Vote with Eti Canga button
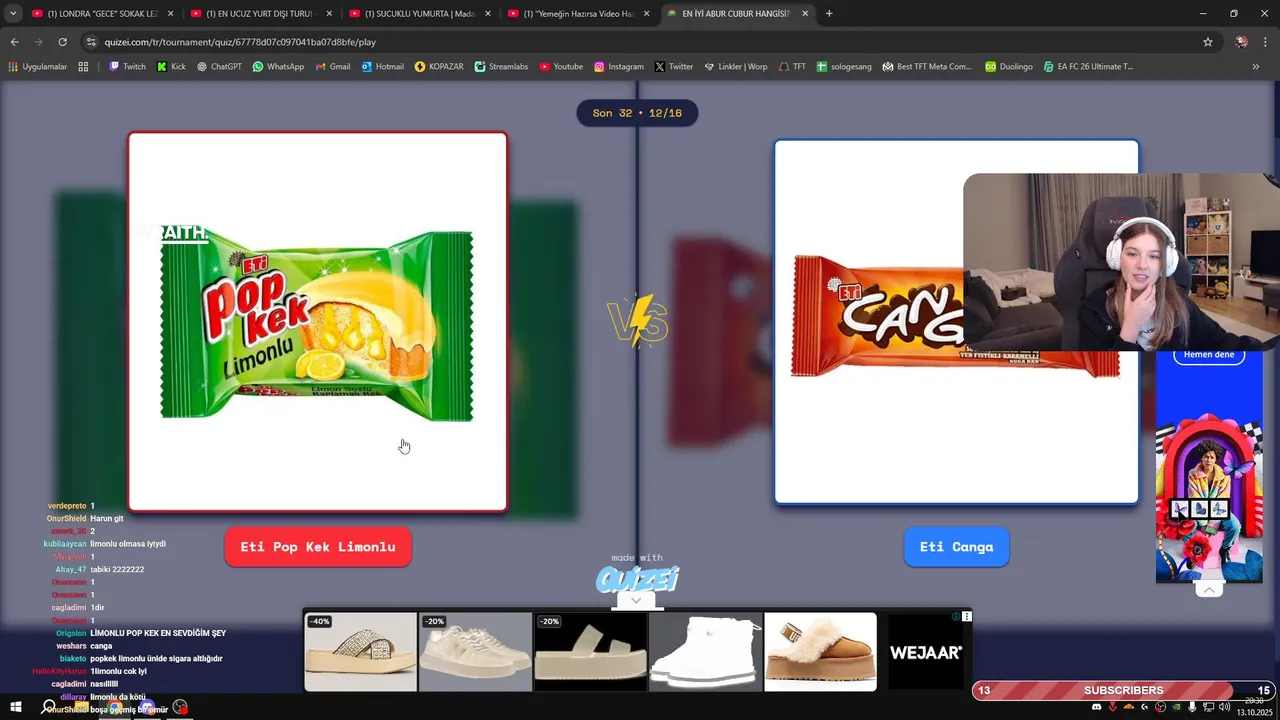Image resolution: width=1280 pixels, height=720 pixels. pos(956,547)
